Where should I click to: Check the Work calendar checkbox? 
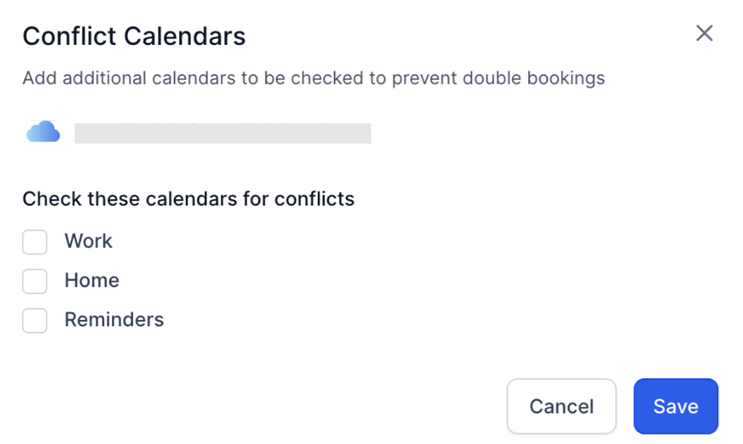coord(35,242)
